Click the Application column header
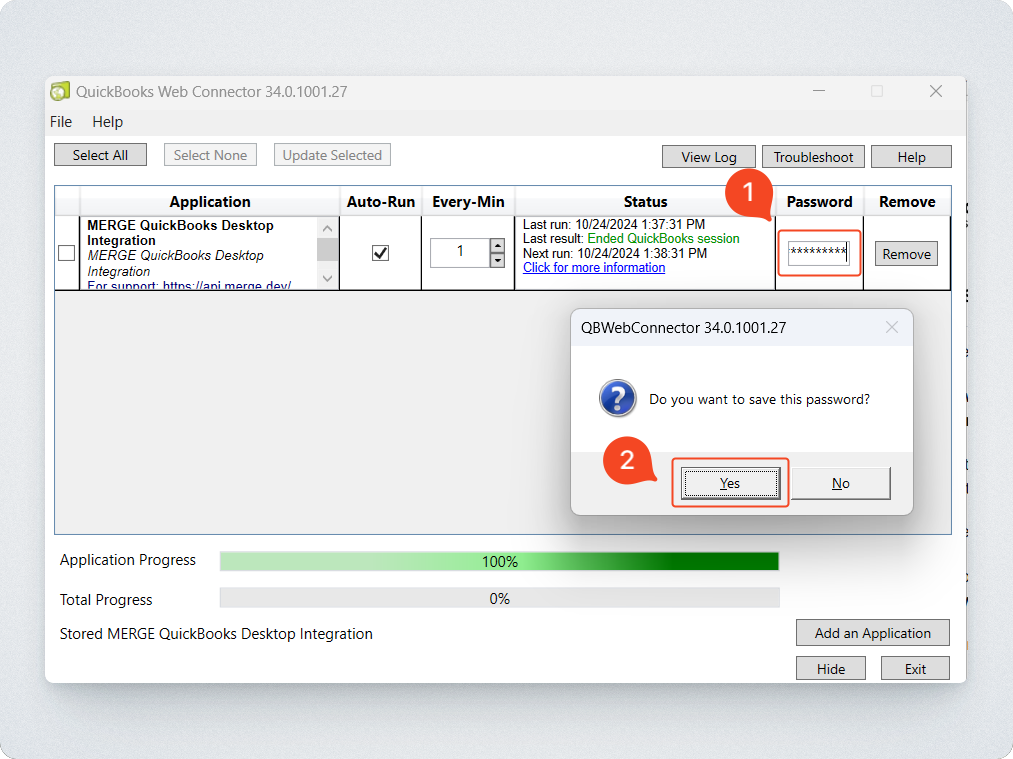1013x759 pixels. click(x=210, y=202)
